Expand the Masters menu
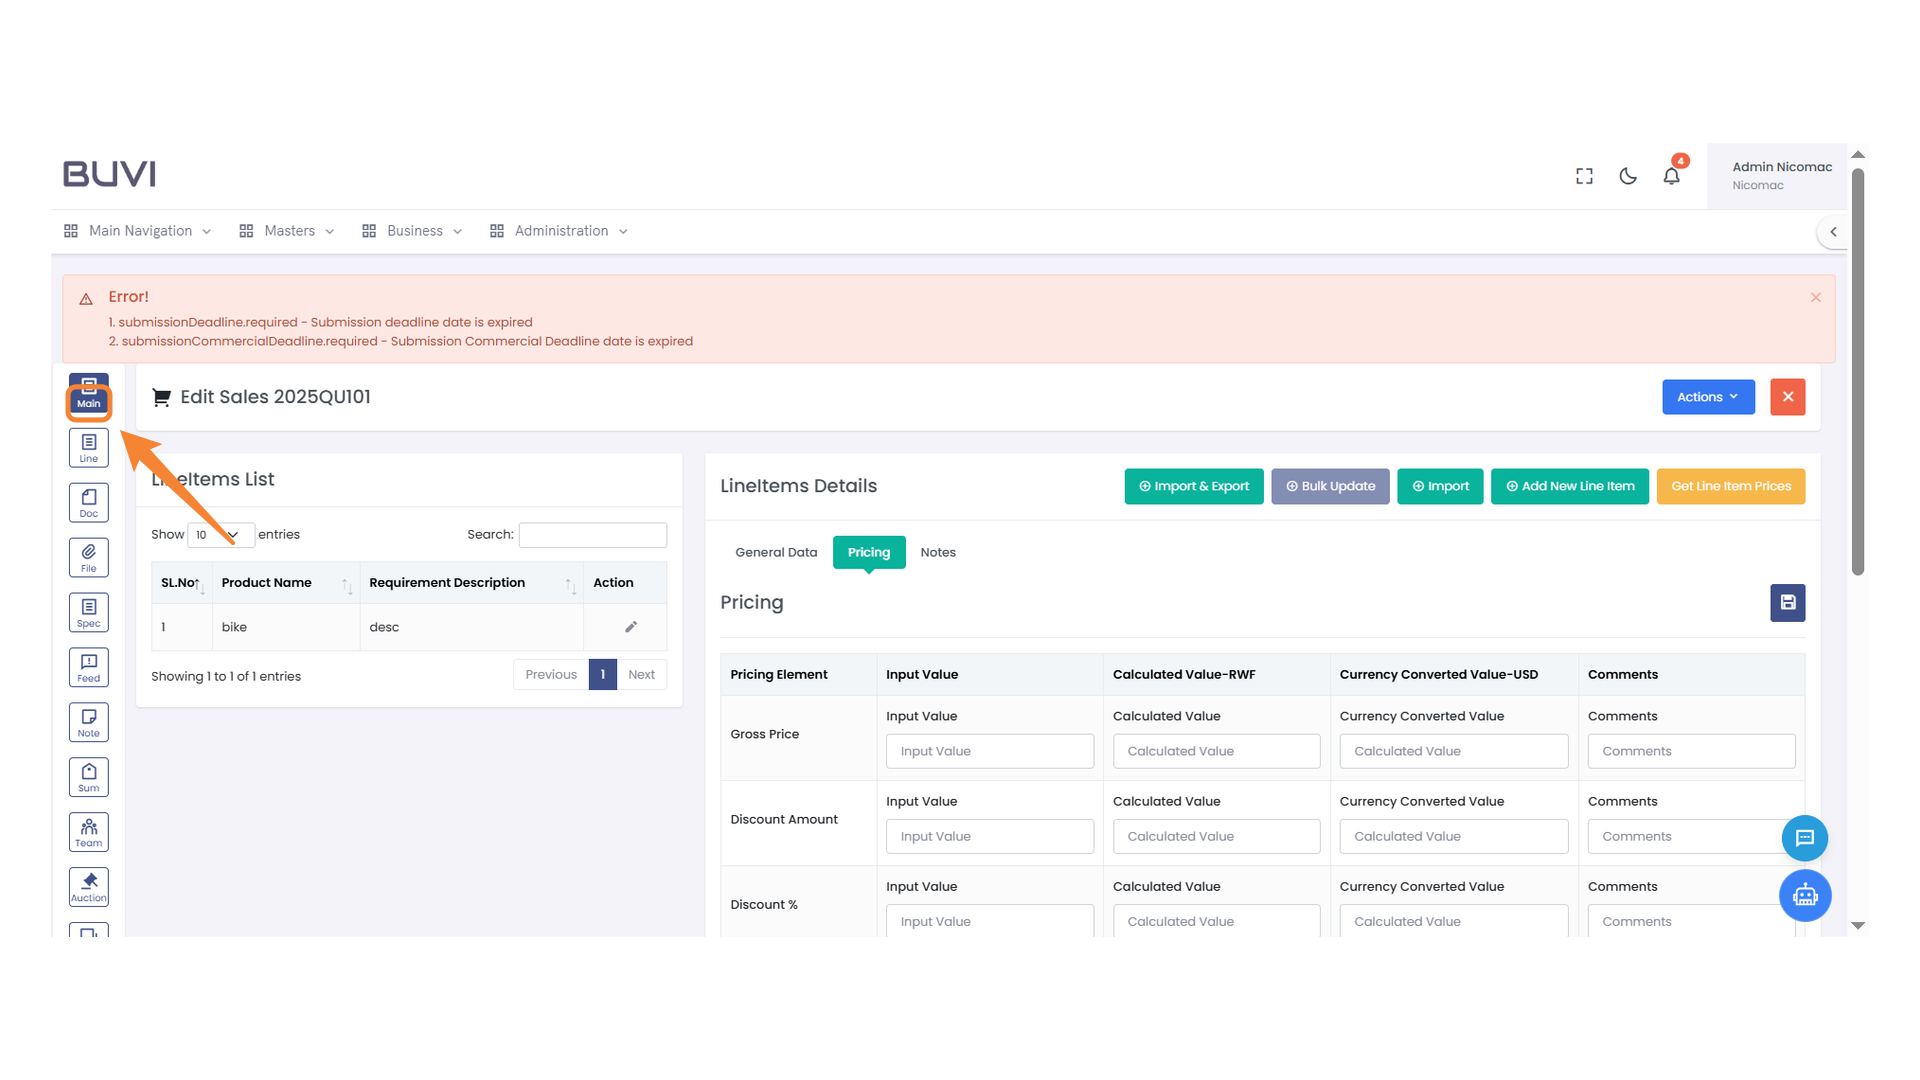 click(288, 231)
